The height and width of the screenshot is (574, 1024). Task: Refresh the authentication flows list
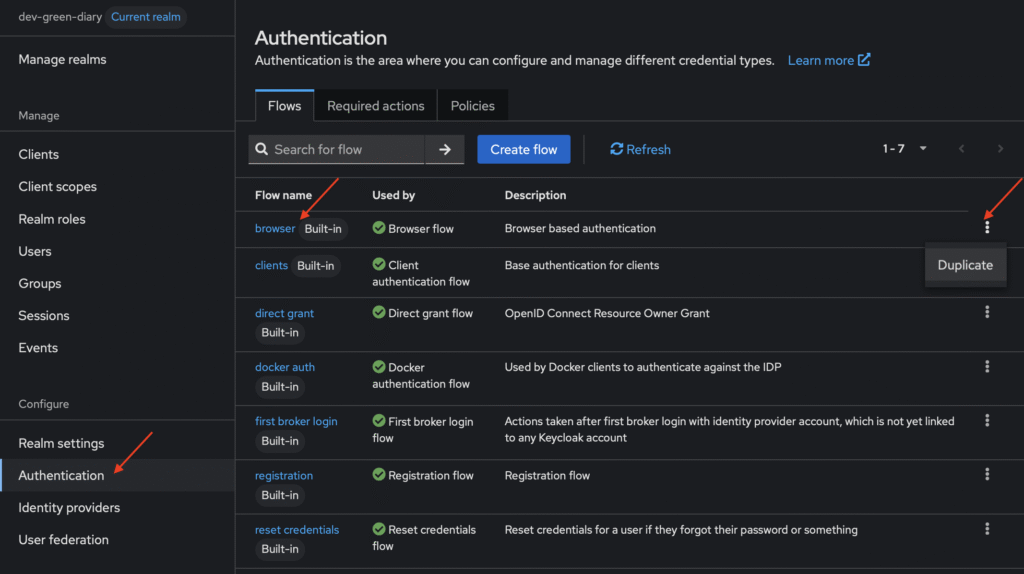tap(640, 149)
